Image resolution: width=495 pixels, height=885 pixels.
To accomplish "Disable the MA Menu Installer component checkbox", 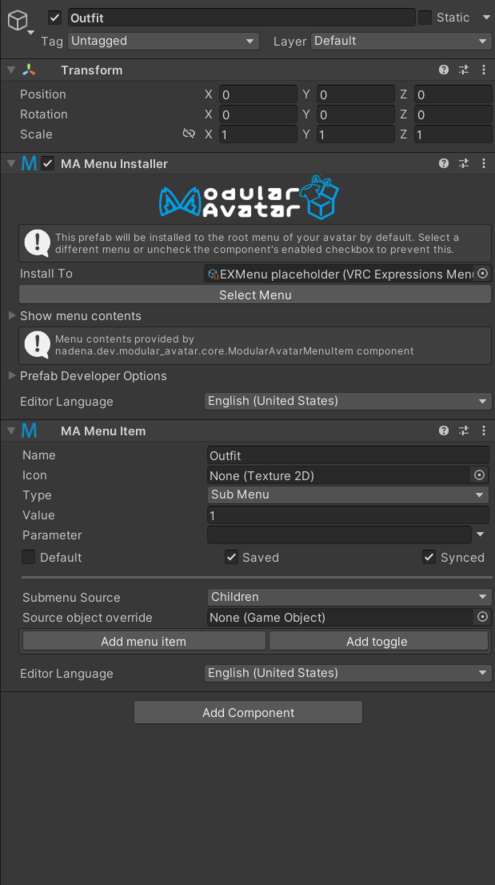I will tap(47, 164).
